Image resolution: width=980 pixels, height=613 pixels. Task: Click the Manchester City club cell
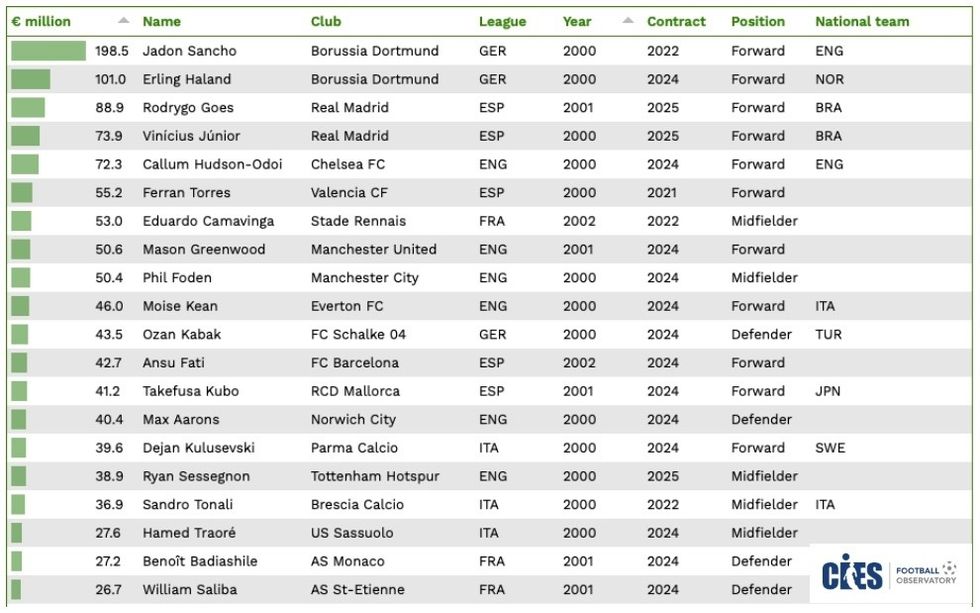click(x=365, y=278)
